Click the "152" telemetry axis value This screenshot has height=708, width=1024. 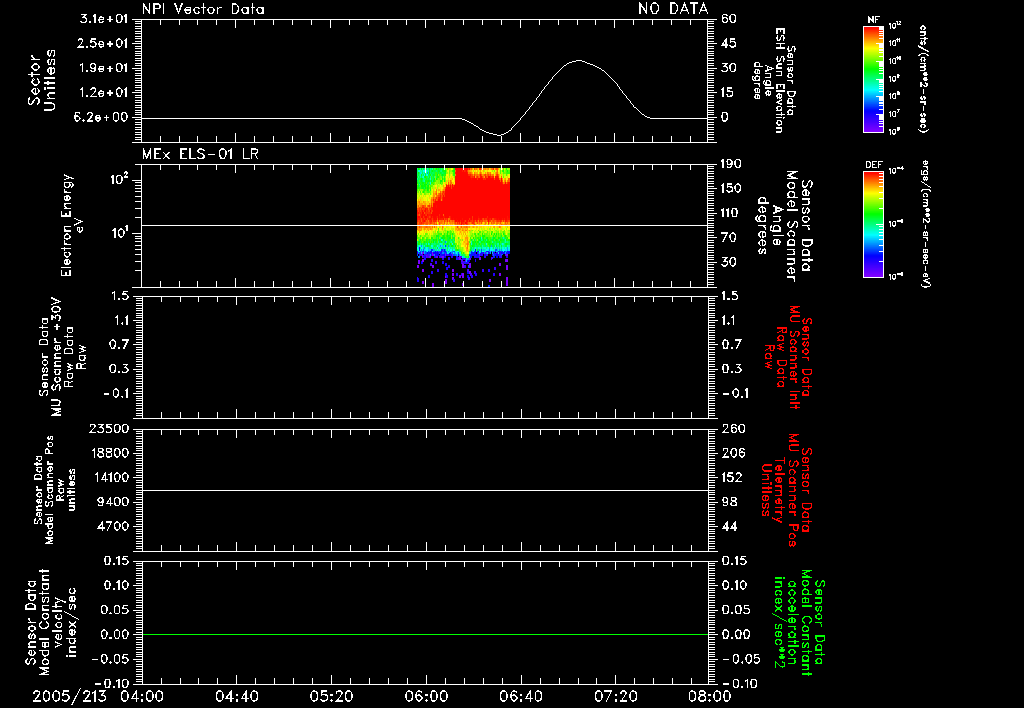tap(733, 477)
